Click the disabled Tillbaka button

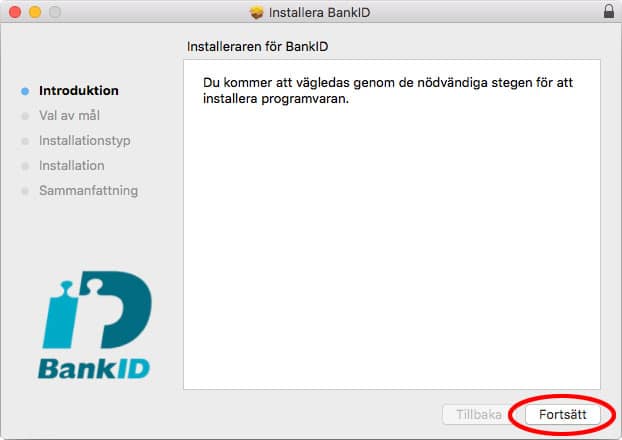click(479, 415)
